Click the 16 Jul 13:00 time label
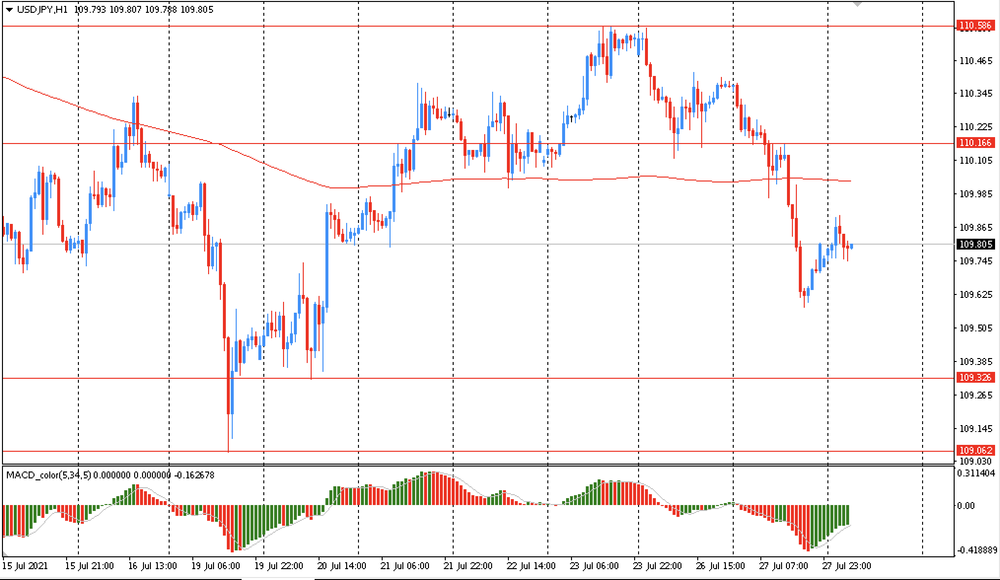 (x=152, y=566)
